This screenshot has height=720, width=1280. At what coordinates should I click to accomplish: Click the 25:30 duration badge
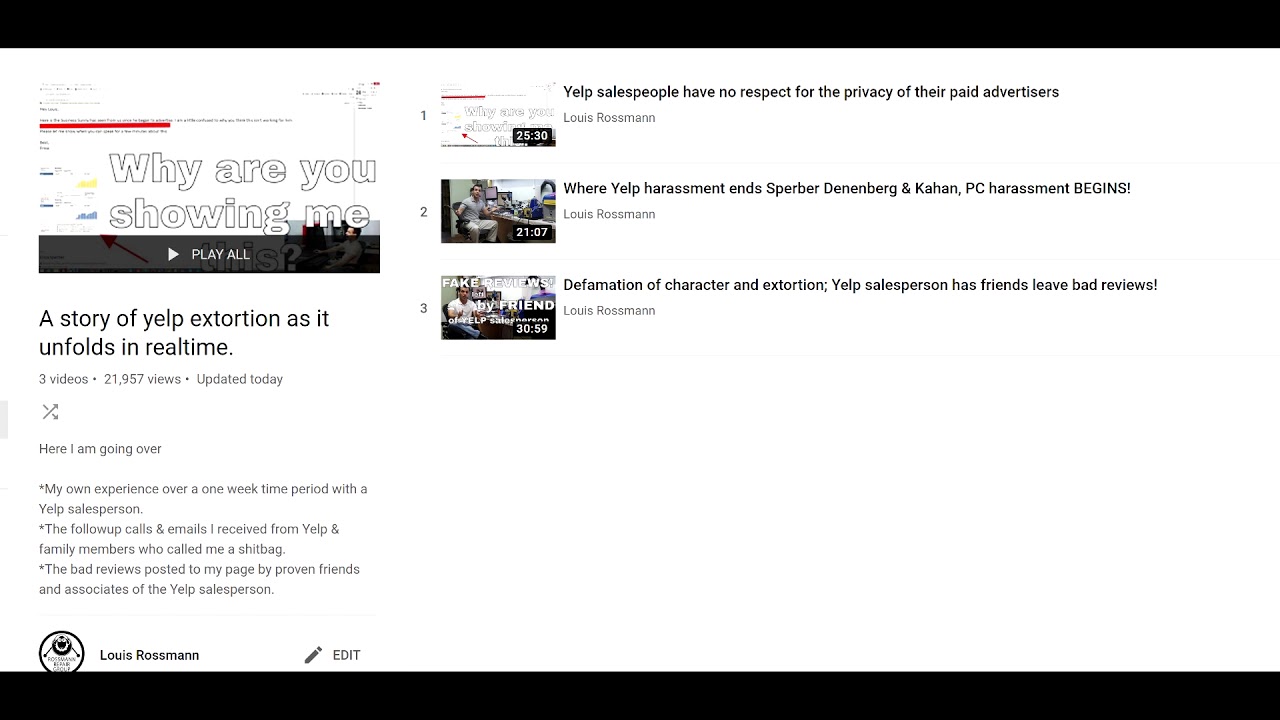(532, 136)
